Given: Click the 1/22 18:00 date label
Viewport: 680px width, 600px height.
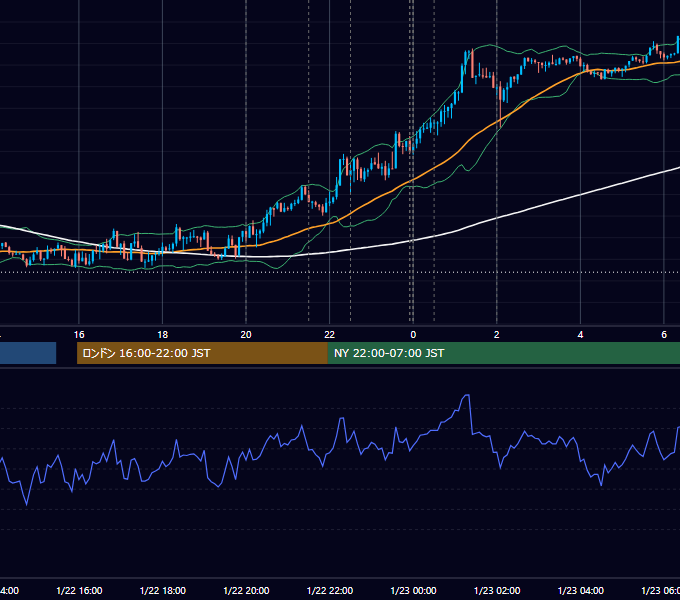Looking at the screenshot, I should point(163,590).
